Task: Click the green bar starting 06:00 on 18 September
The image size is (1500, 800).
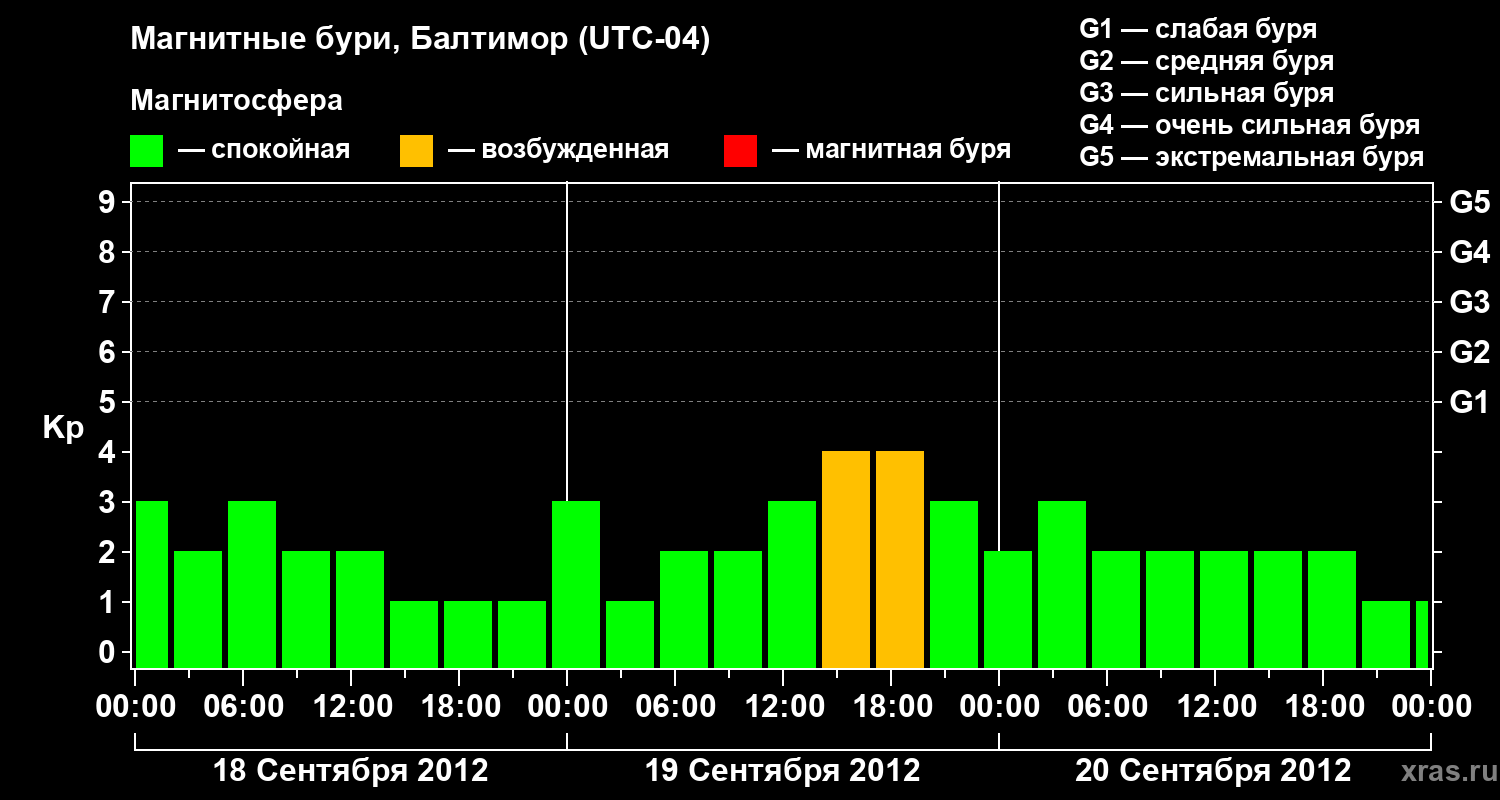Action: [x=252, y=585]
